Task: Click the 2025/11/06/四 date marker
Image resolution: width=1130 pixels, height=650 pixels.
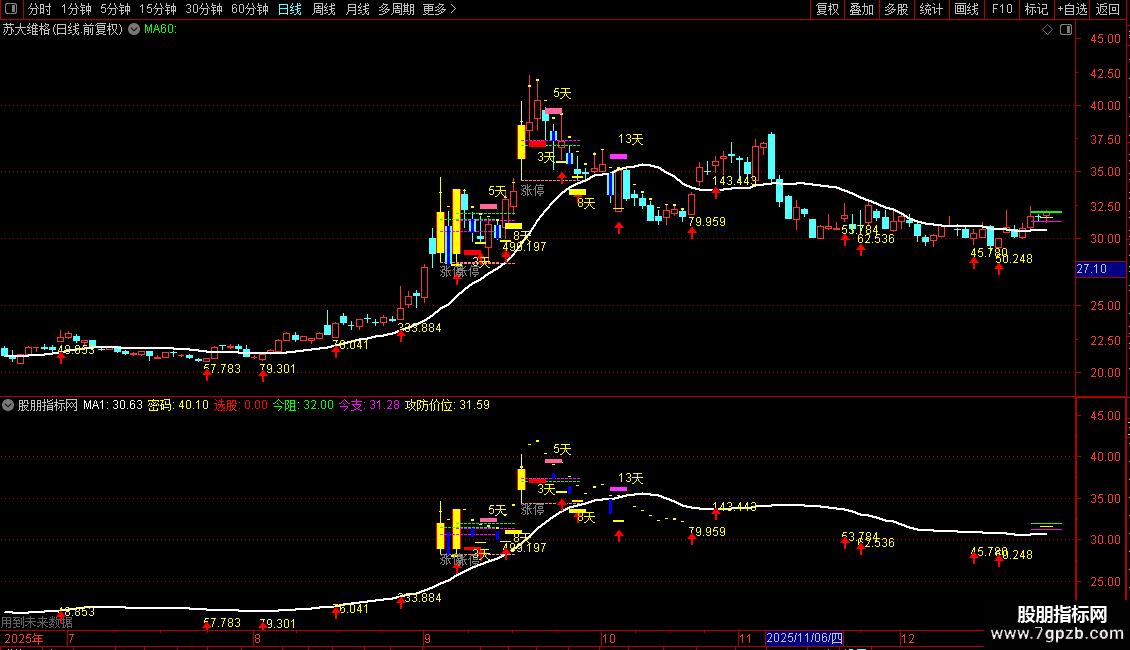Action: coord(804,638)
